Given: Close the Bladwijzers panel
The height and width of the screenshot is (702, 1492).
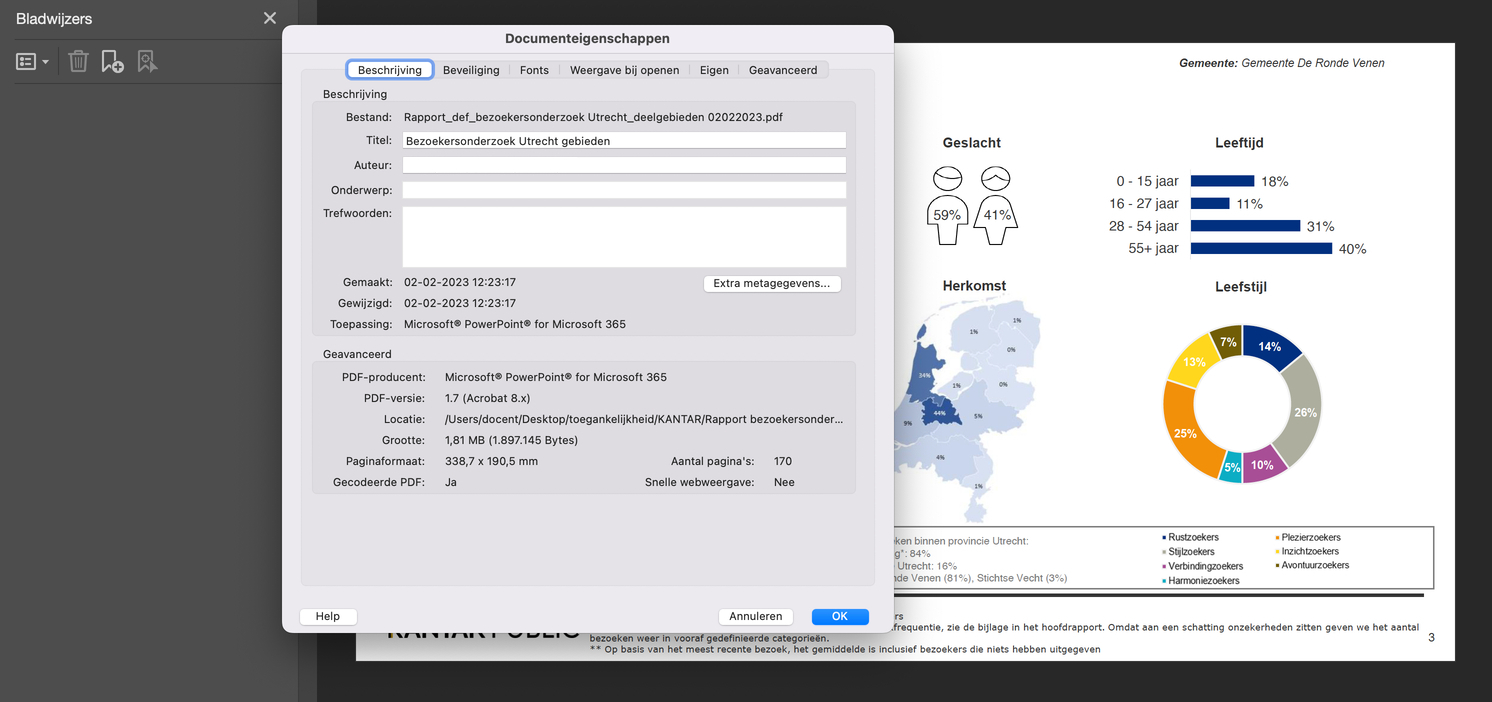Looking at the screenshot, I should (270, 18).
